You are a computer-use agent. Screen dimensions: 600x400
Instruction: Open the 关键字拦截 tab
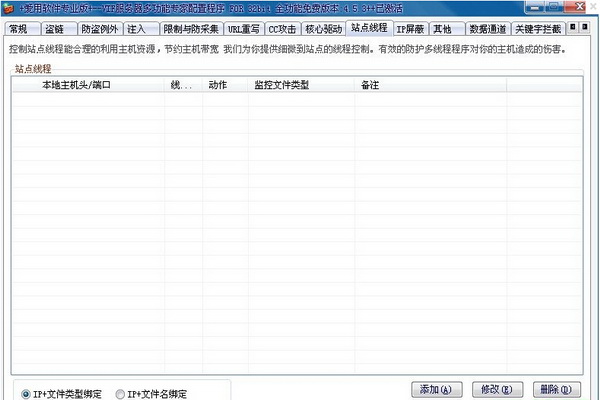(x=537, y=29)
